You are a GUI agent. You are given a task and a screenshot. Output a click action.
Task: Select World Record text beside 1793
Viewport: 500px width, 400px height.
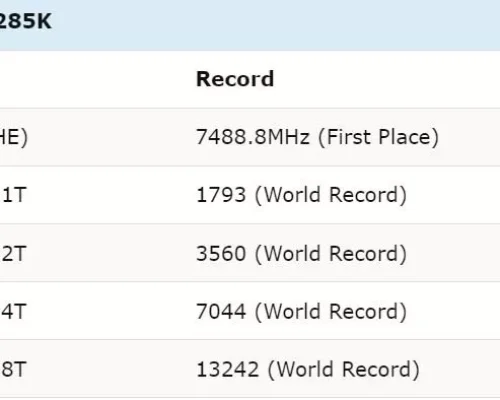331,195
